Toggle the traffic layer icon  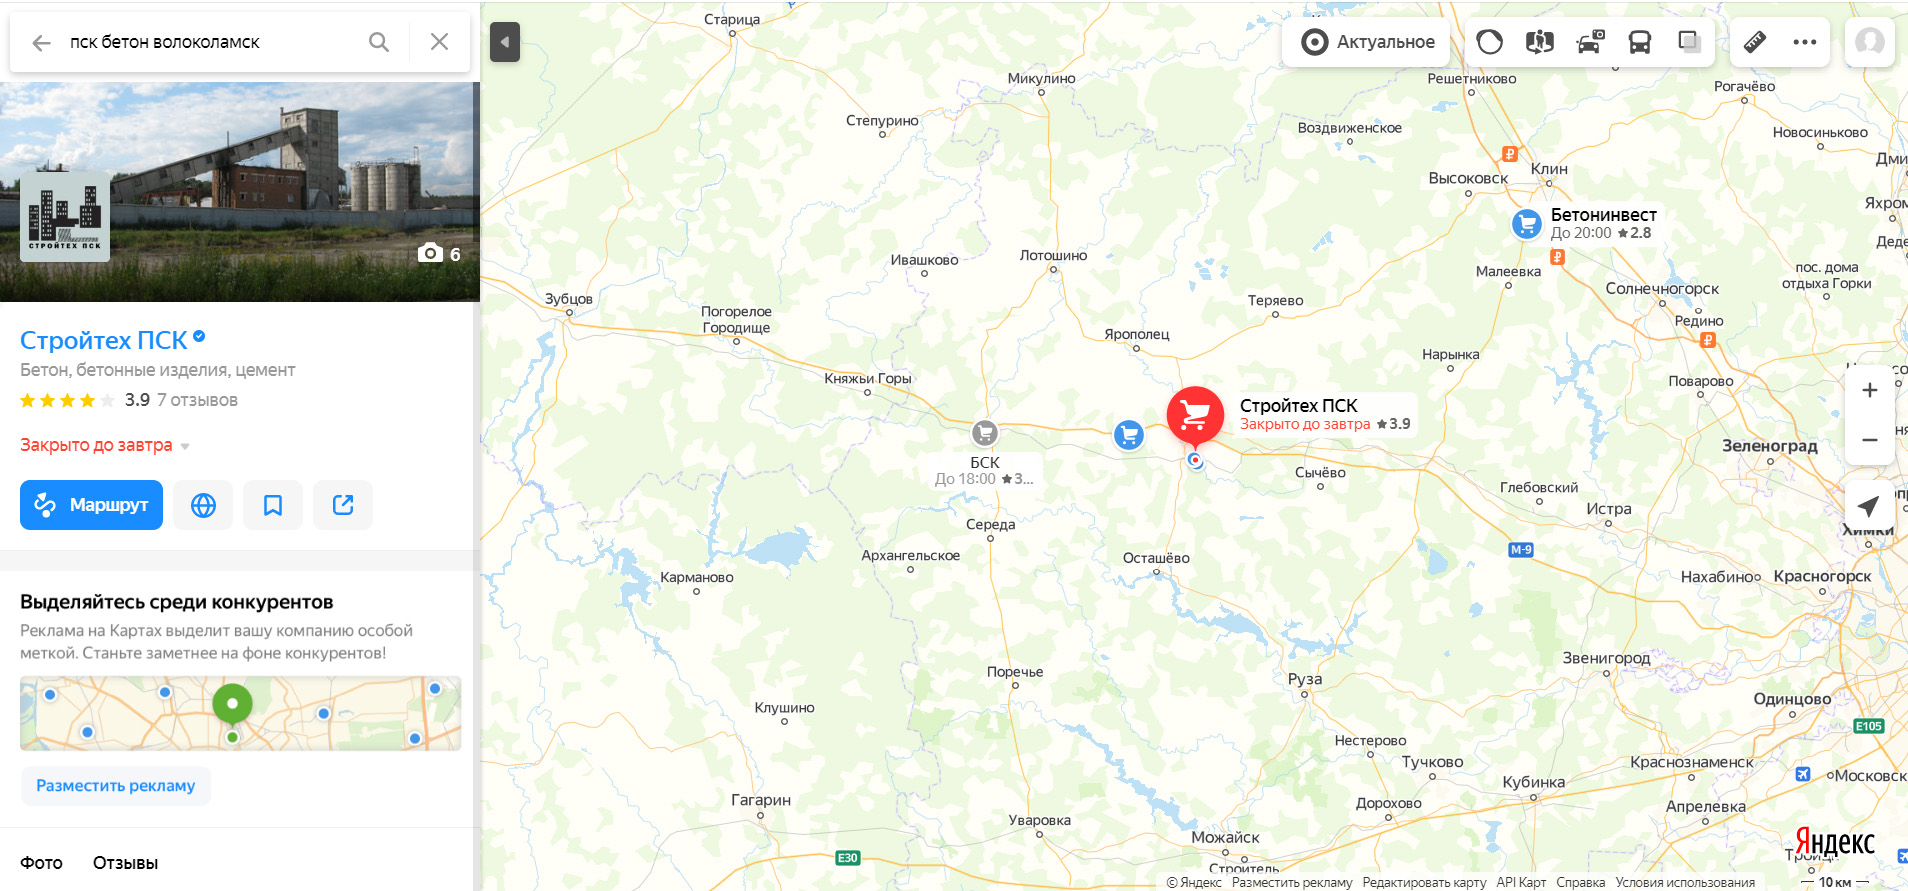pyautogui.click(x=1490, y=42)
